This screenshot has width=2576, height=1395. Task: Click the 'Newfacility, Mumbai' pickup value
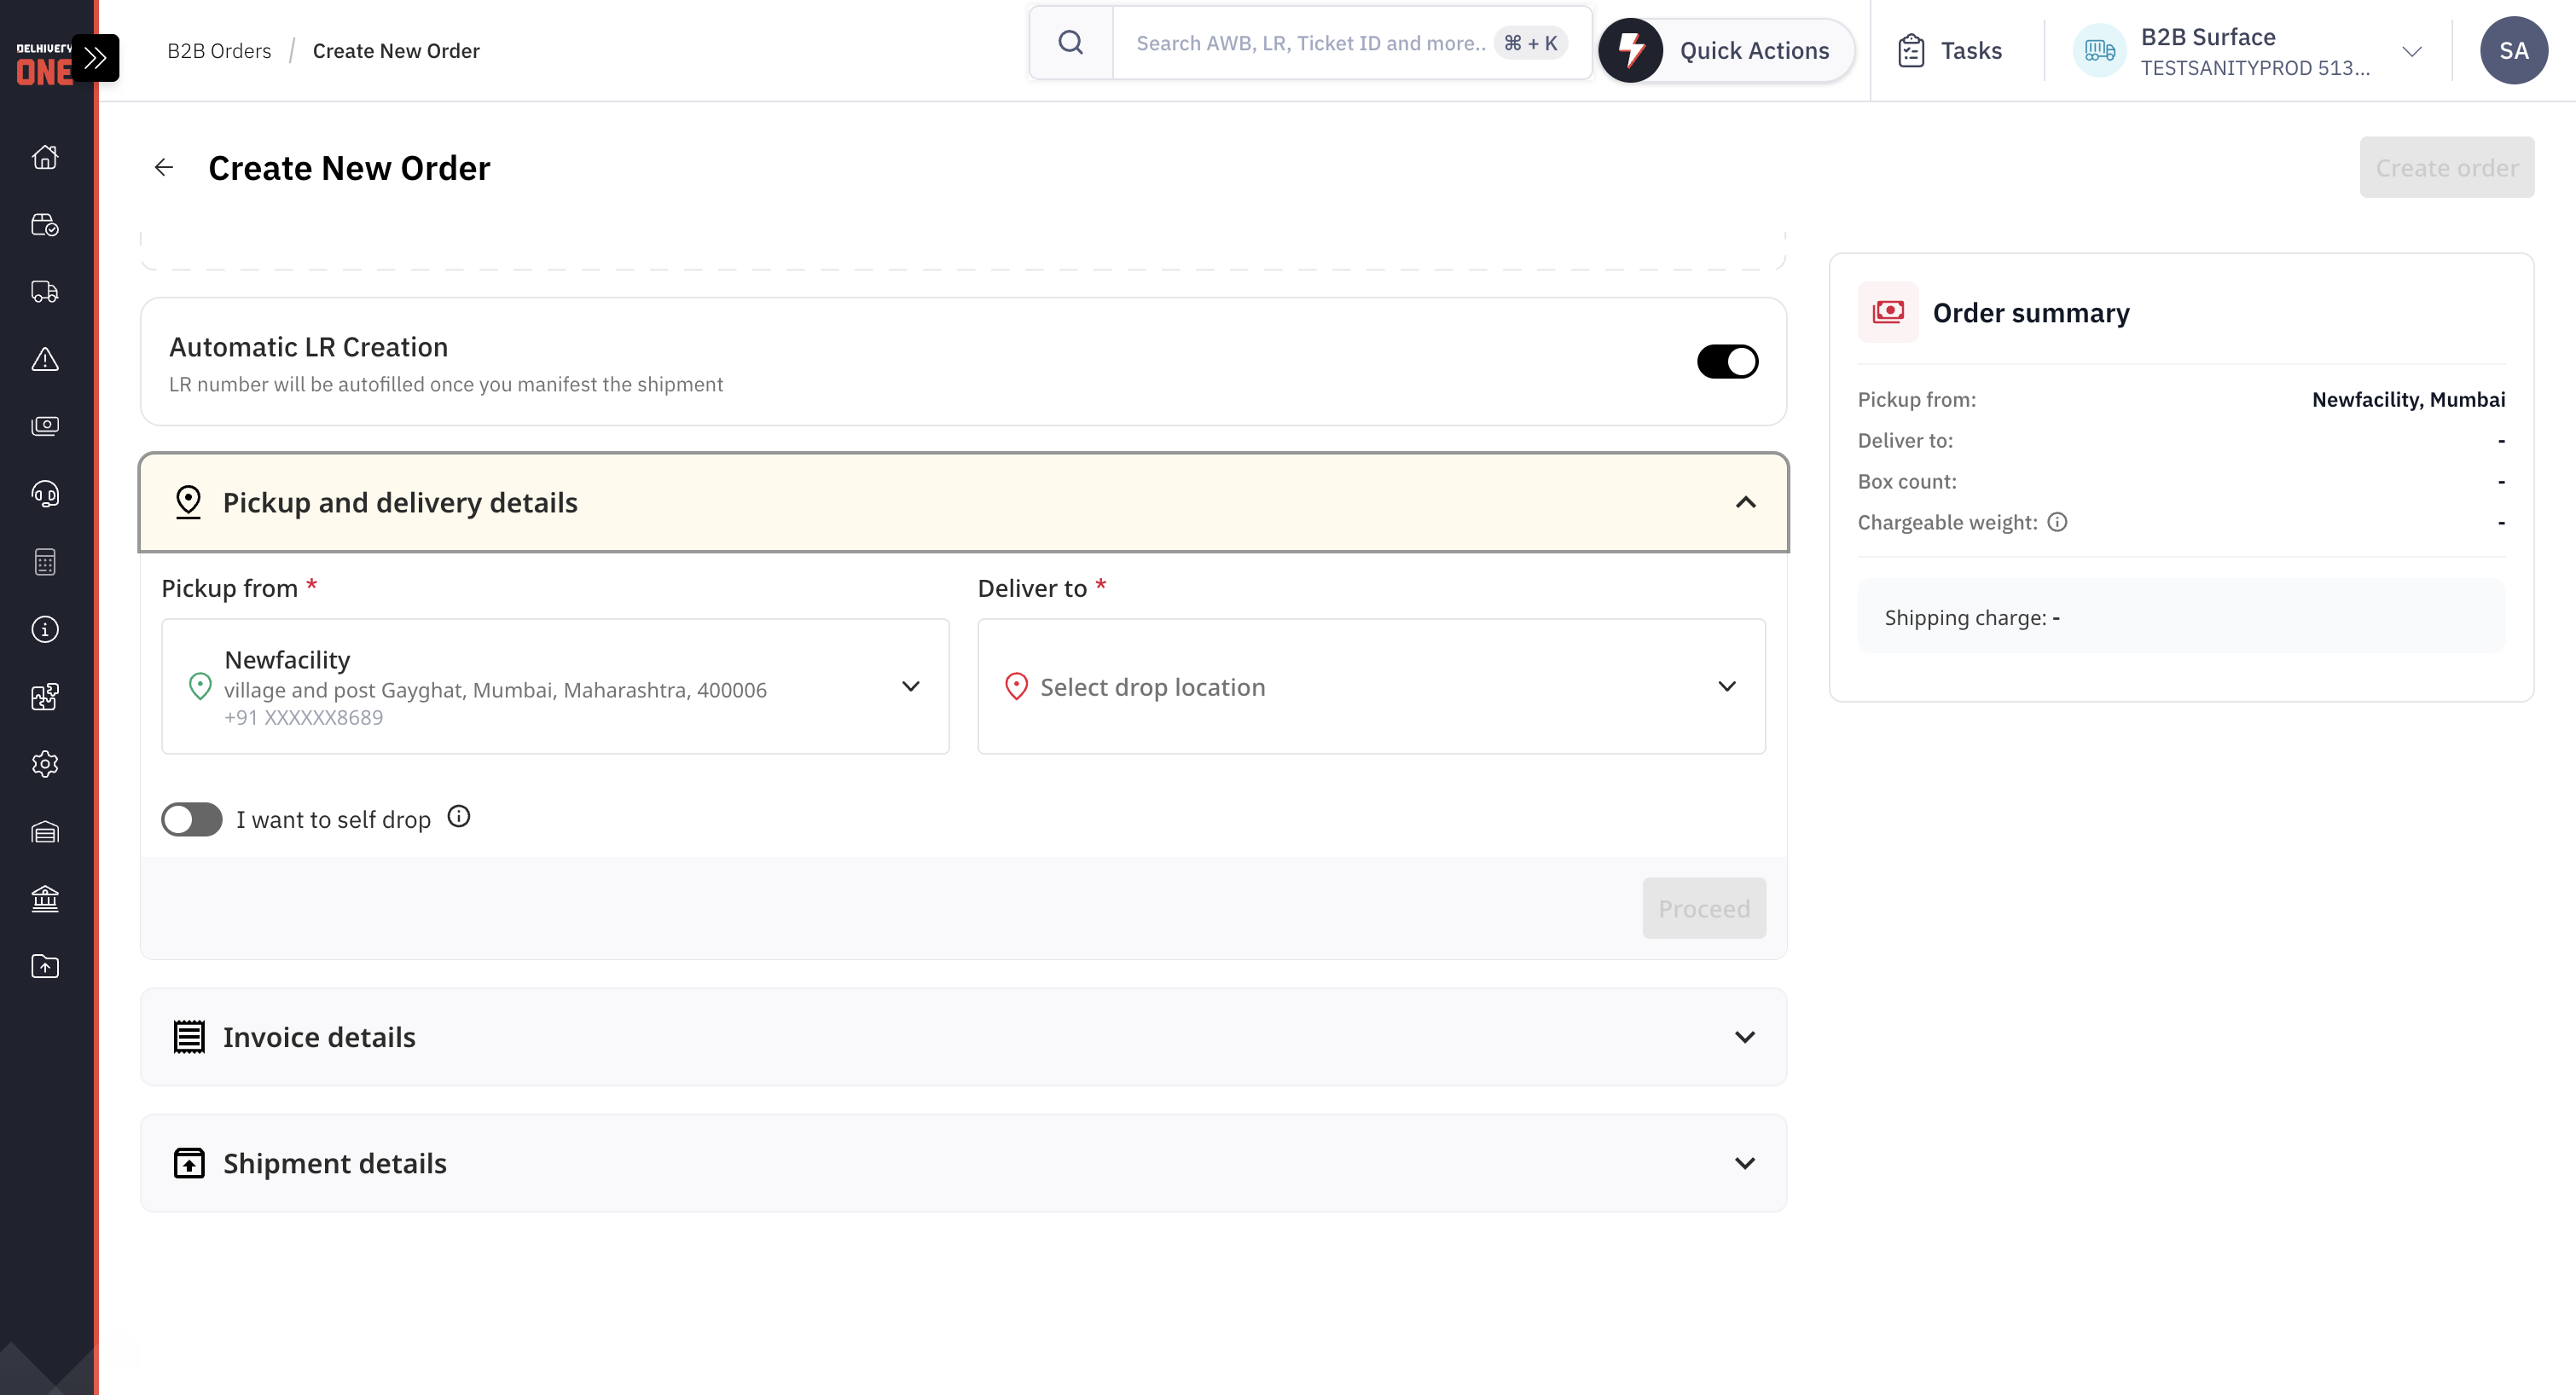(x=2408, y=399)
